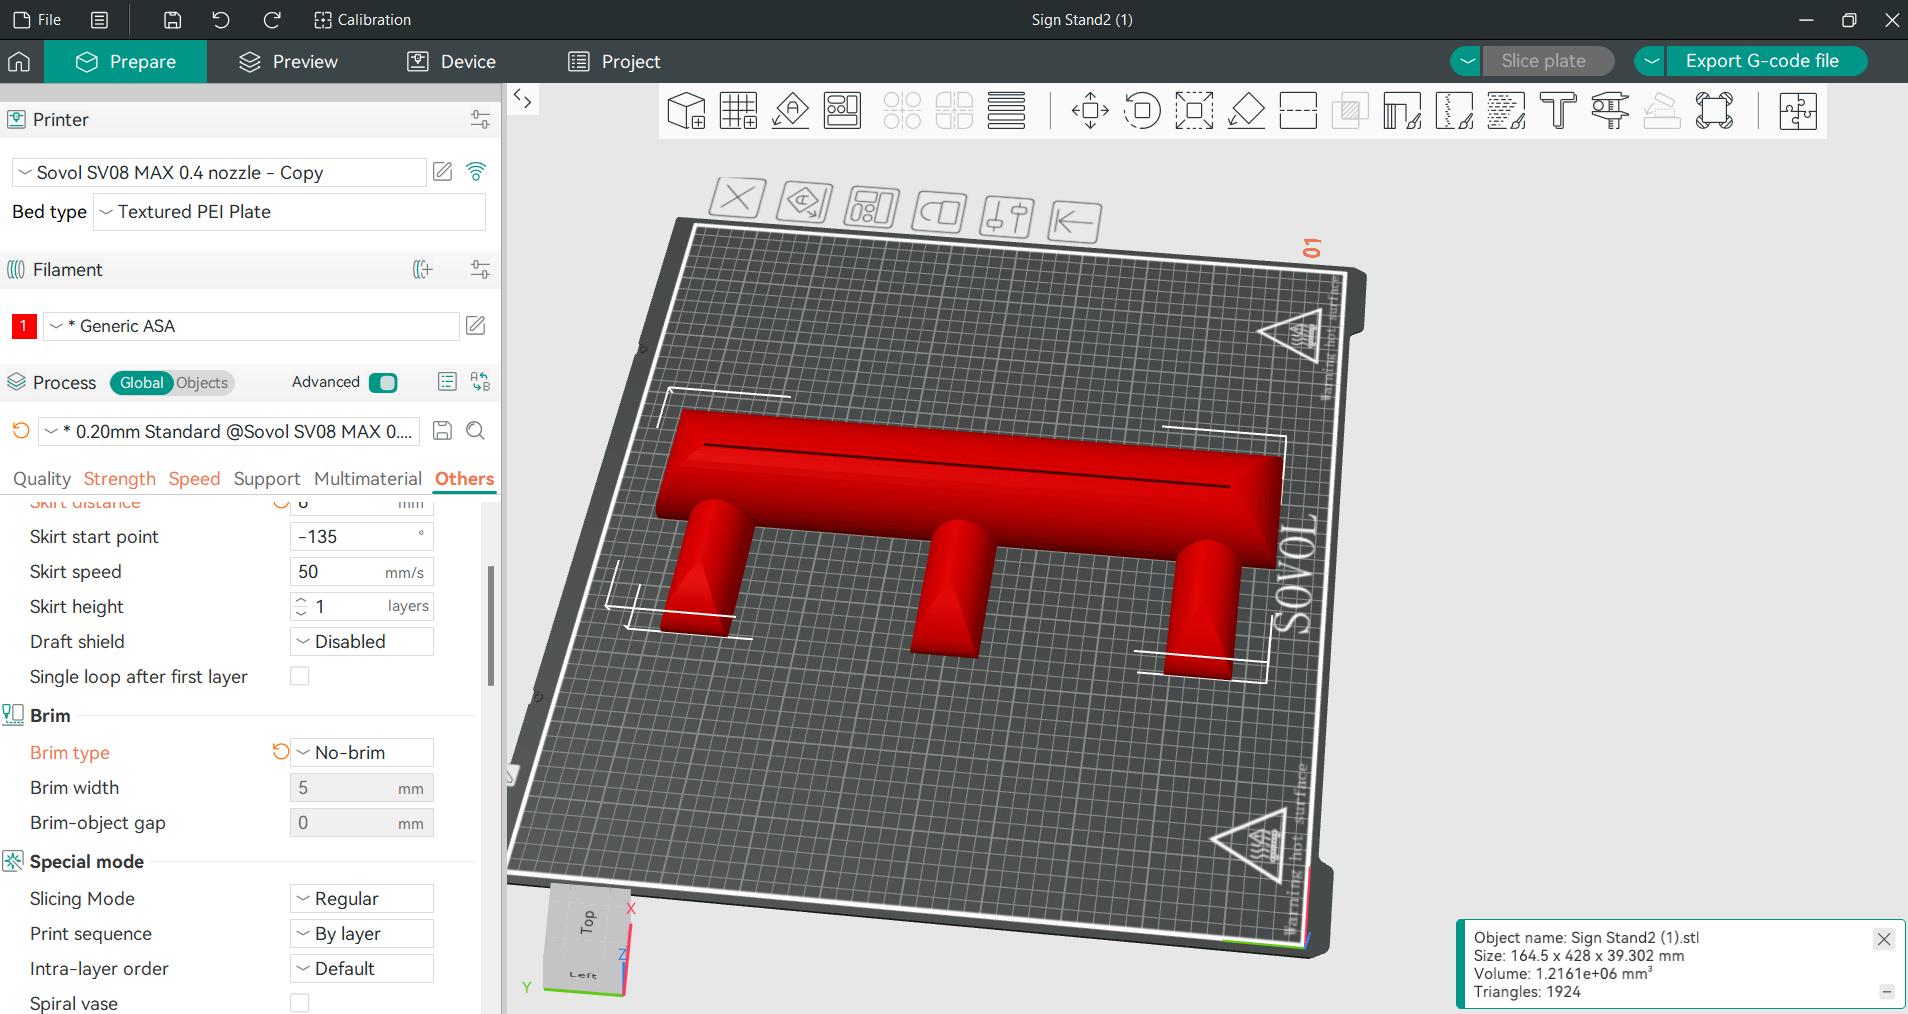1908x1014 pixels.
Task: Open the Generic ASA filament dropdown
Action: click(251, 326)
